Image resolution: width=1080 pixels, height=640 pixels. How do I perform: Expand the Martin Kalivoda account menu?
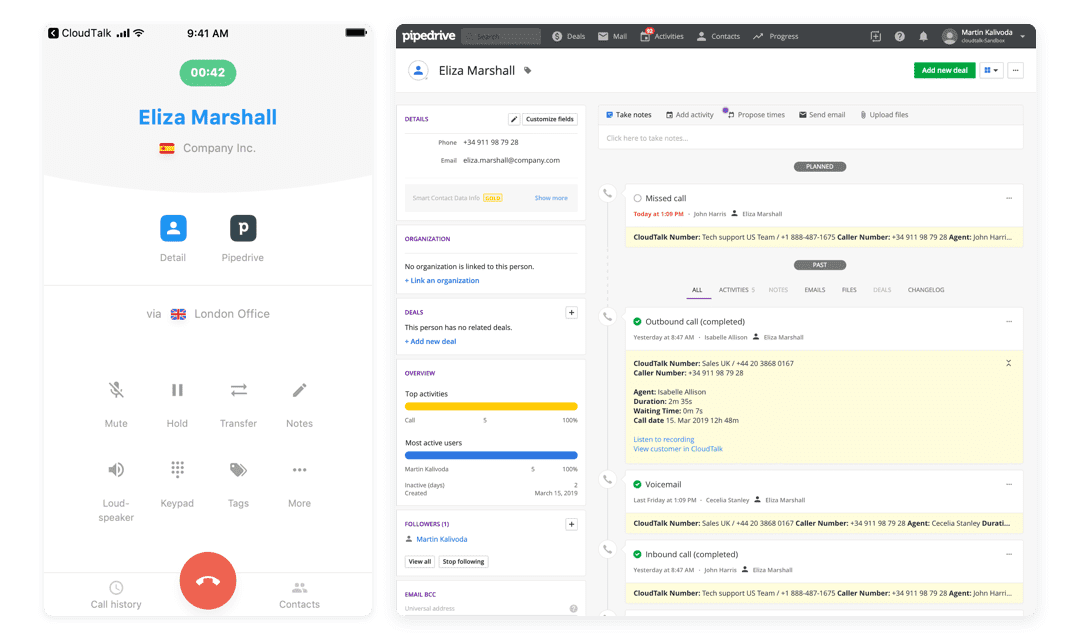click(x=984, y=37)
